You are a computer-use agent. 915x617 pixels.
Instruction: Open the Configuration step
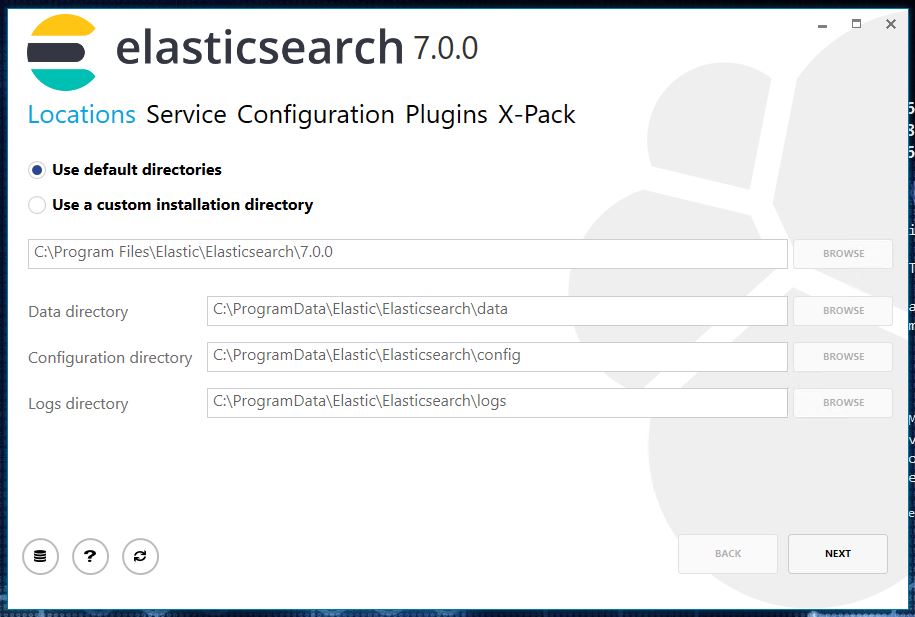coord(316,114)
